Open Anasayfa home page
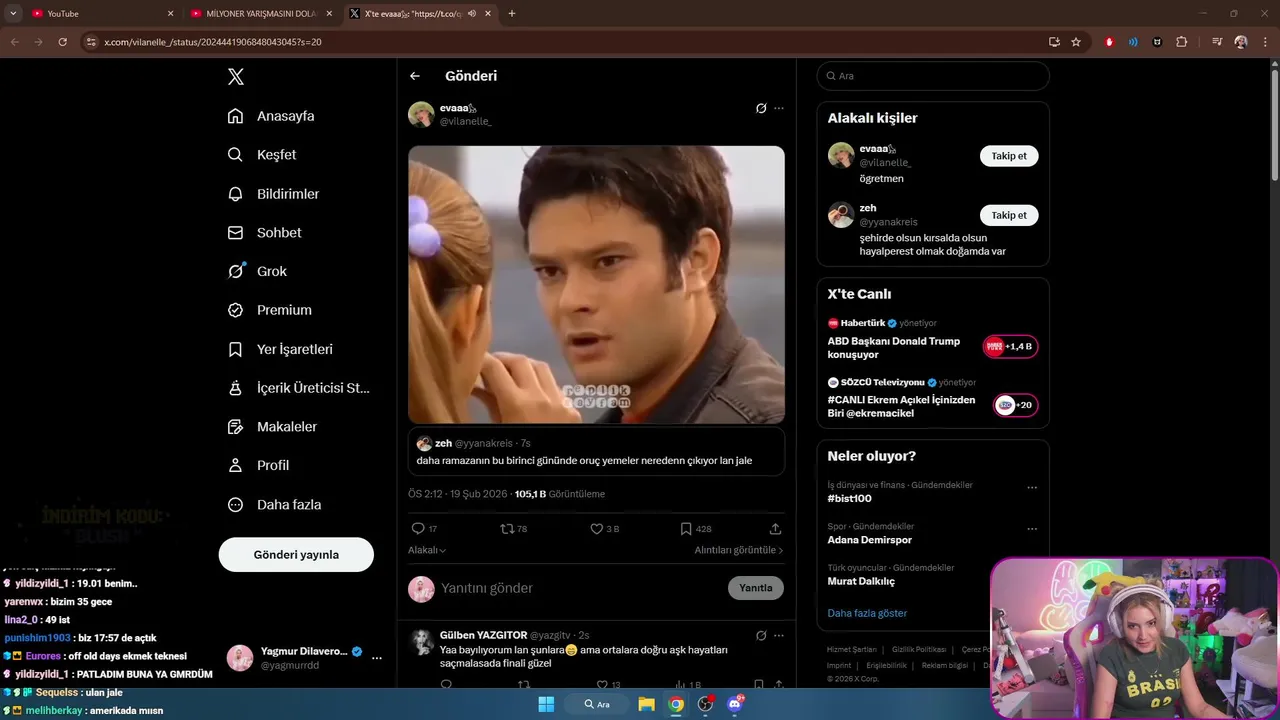 point(271,116)
